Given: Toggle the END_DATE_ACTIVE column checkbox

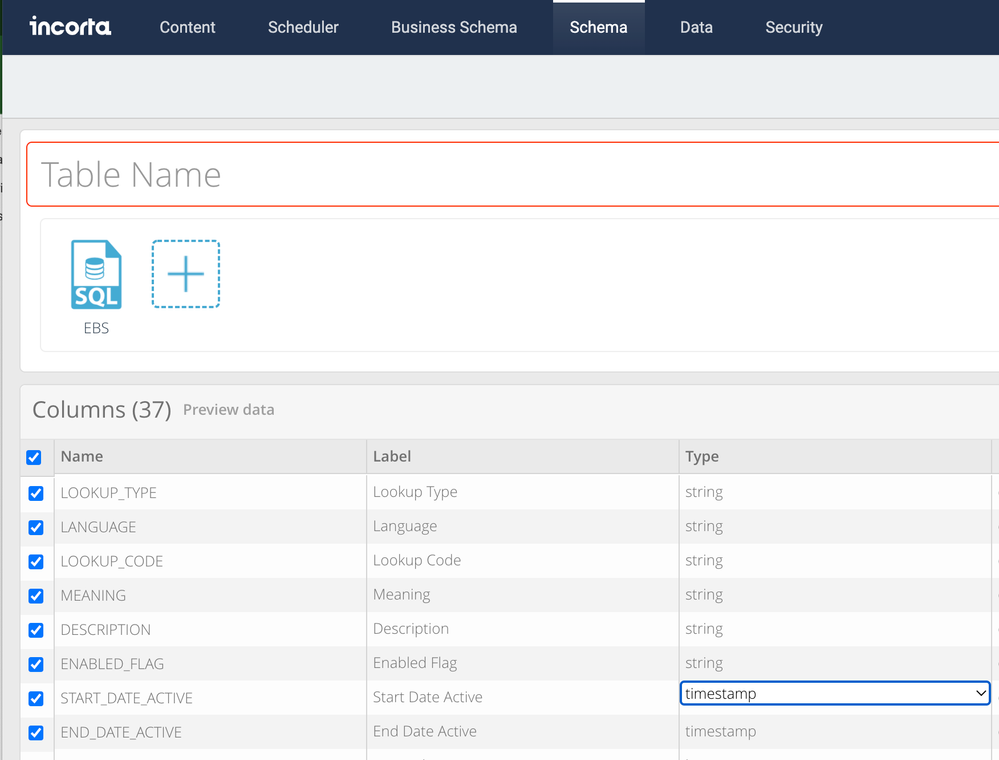Looking at the screenshot, I should click(x=36, y=732).
